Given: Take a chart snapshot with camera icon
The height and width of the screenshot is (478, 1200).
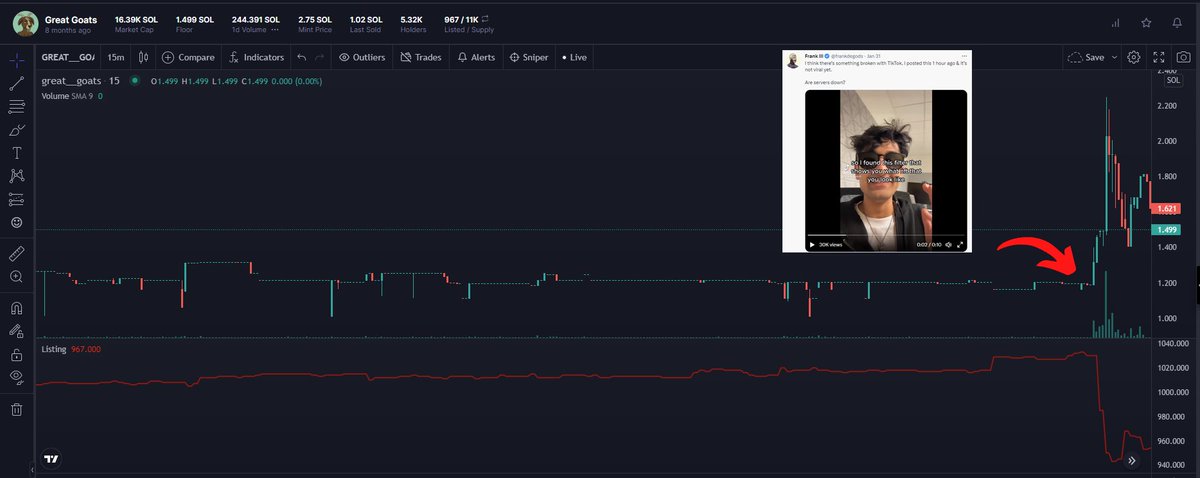Looking at the screenshot, I should pos(1183,58).
